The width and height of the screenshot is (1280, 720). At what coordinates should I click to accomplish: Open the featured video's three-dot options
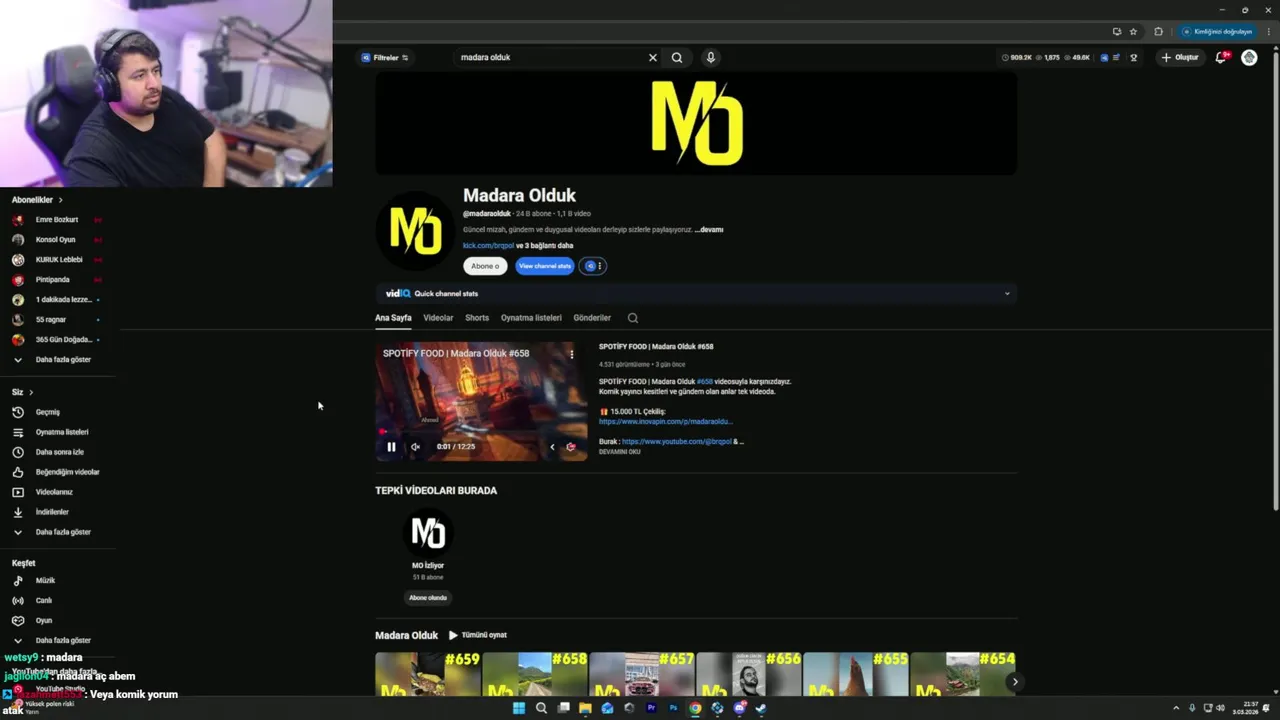coord(572,354)
